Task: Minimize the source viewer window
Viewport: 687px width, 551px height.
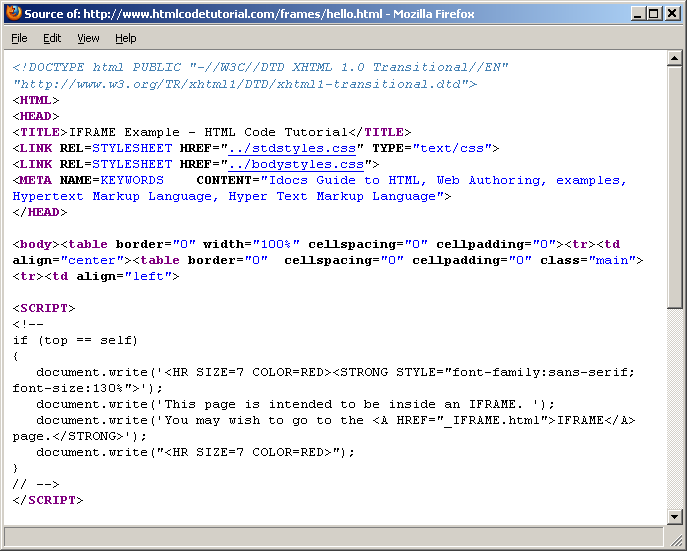Action: click(637, 14)
